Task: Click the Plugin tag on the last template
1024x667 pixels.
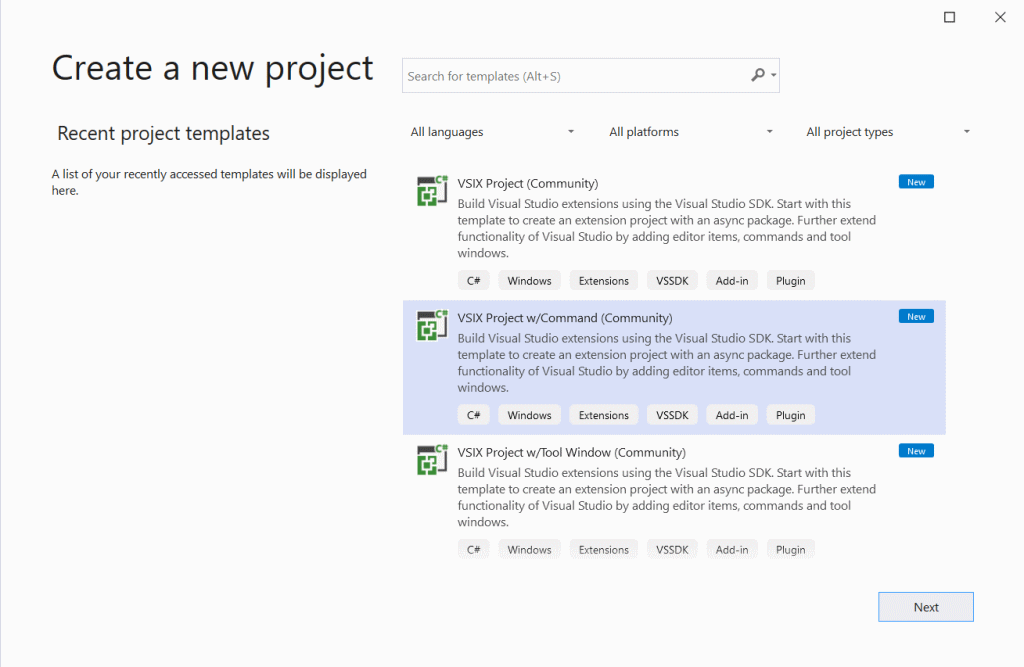Action: click(790, 548)
